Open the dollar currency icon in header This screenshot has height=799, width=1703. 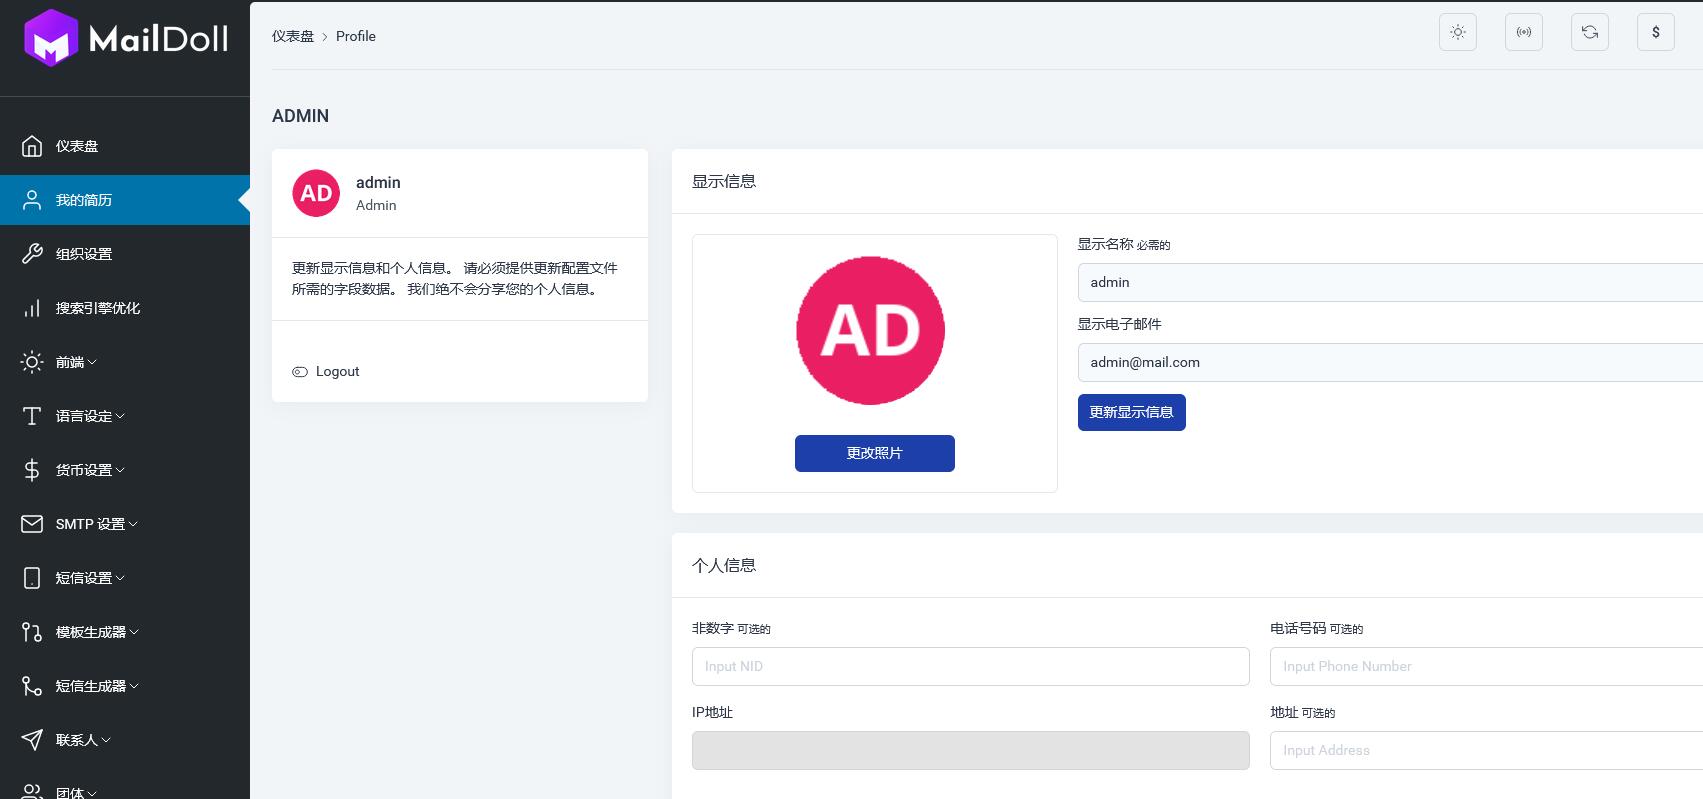coord(1655,32)
